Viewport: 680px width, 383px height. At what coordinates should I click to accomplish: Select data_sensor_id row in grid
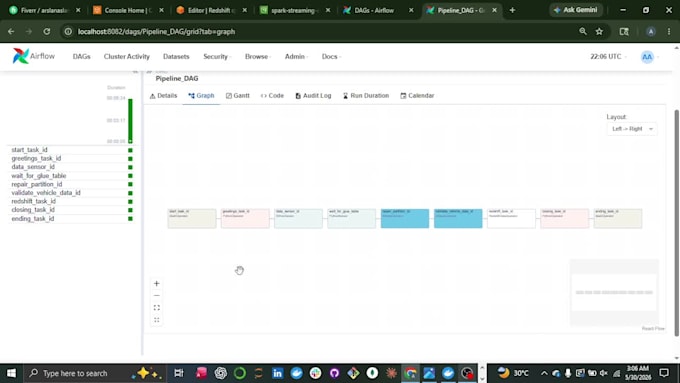[x=72, y=167]
